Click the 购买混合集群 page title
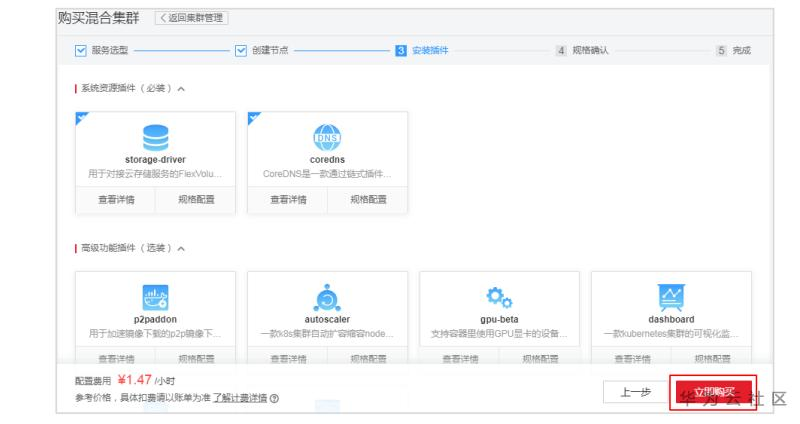 (98, 18)
